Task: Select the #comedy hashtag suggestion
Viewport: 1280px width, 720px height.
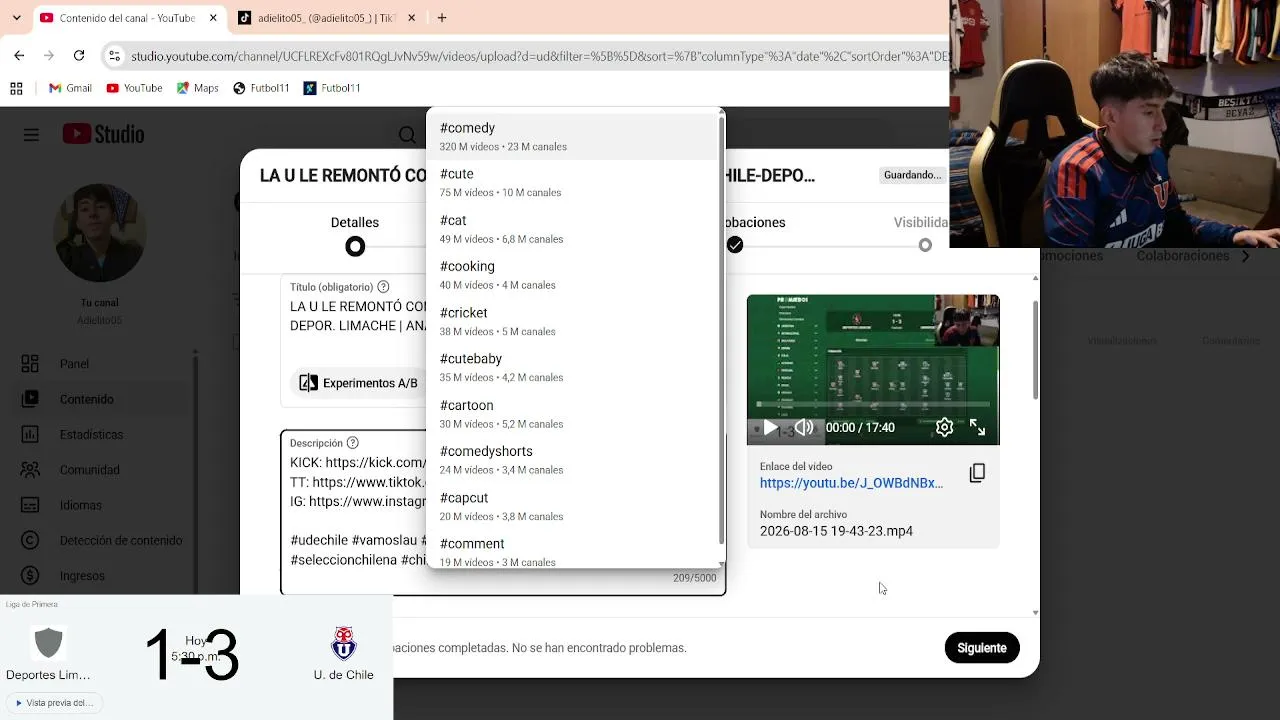Action: (x=573, y=137)
